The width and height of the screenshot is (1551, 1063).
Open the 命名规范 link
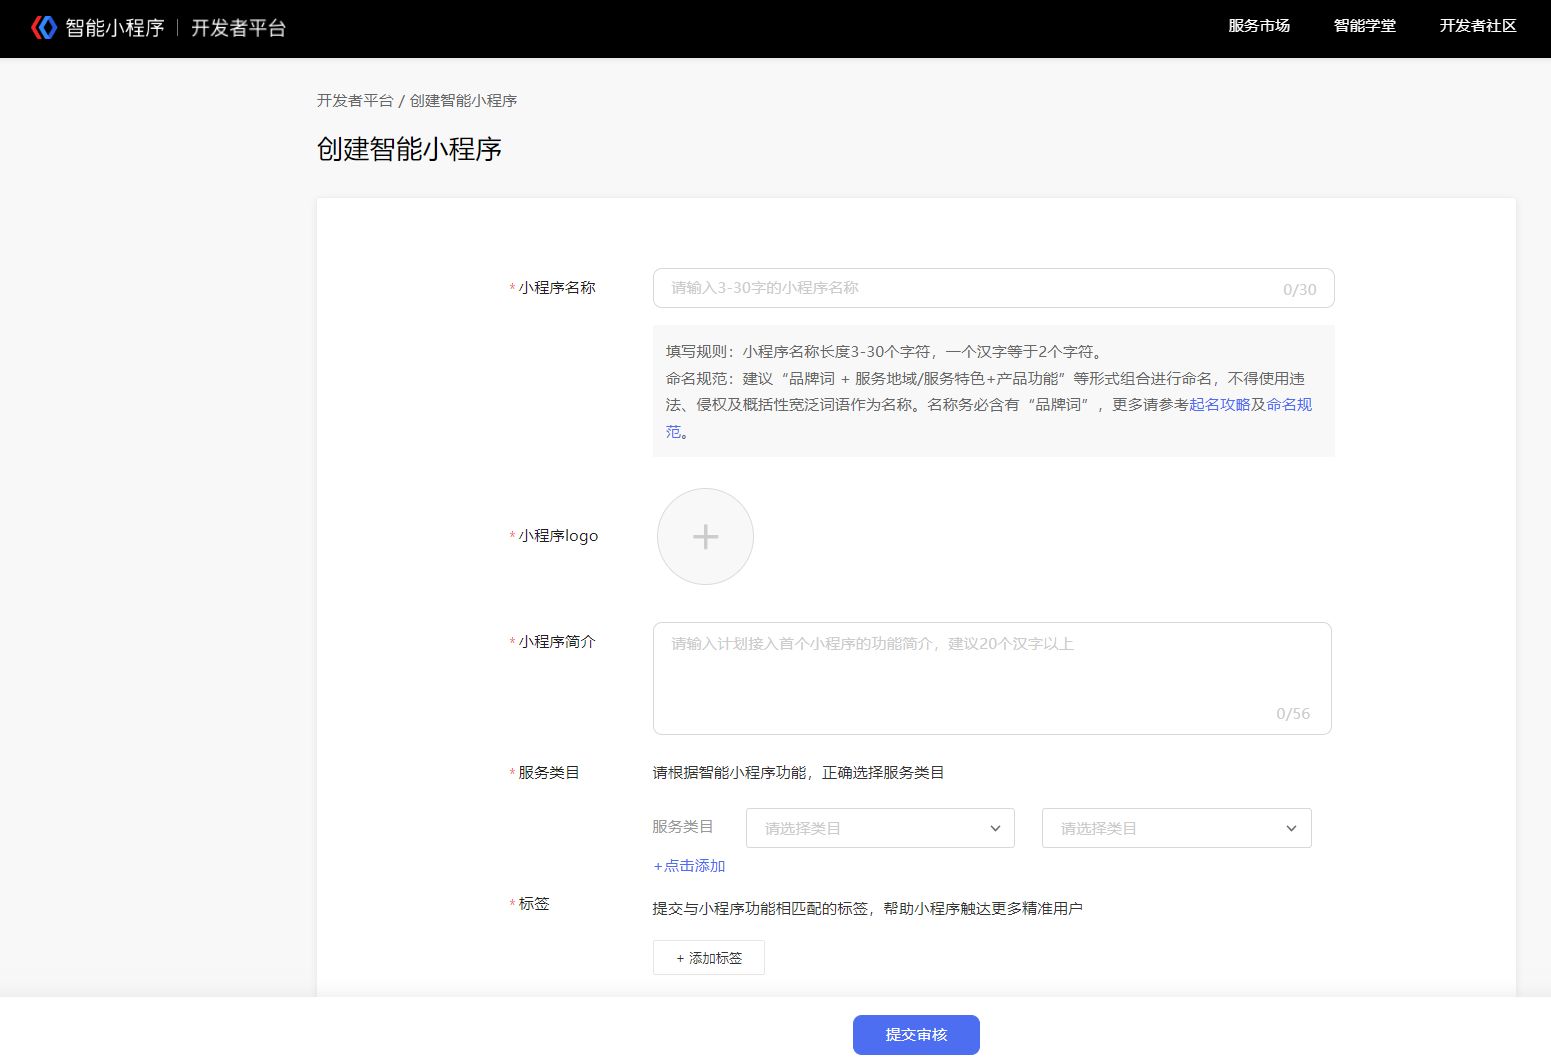pos(1290,405)
